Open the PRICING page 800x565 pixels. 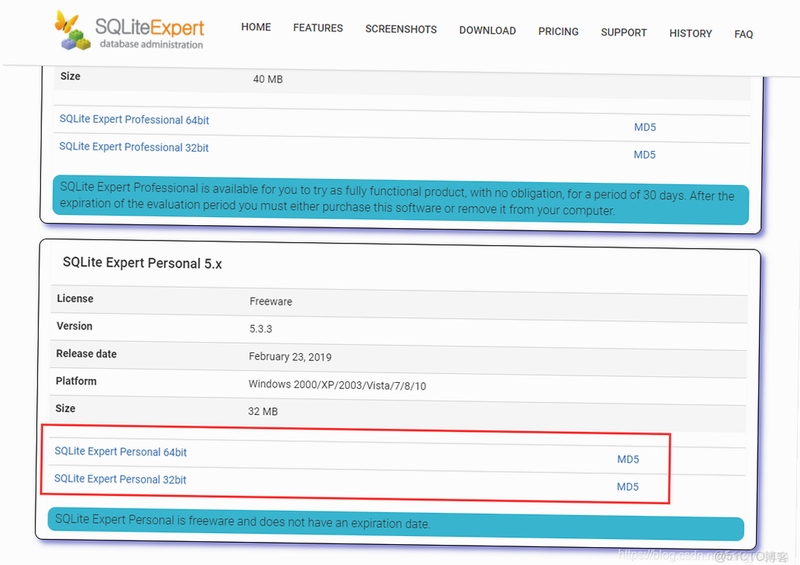click(x=558, y=32)
